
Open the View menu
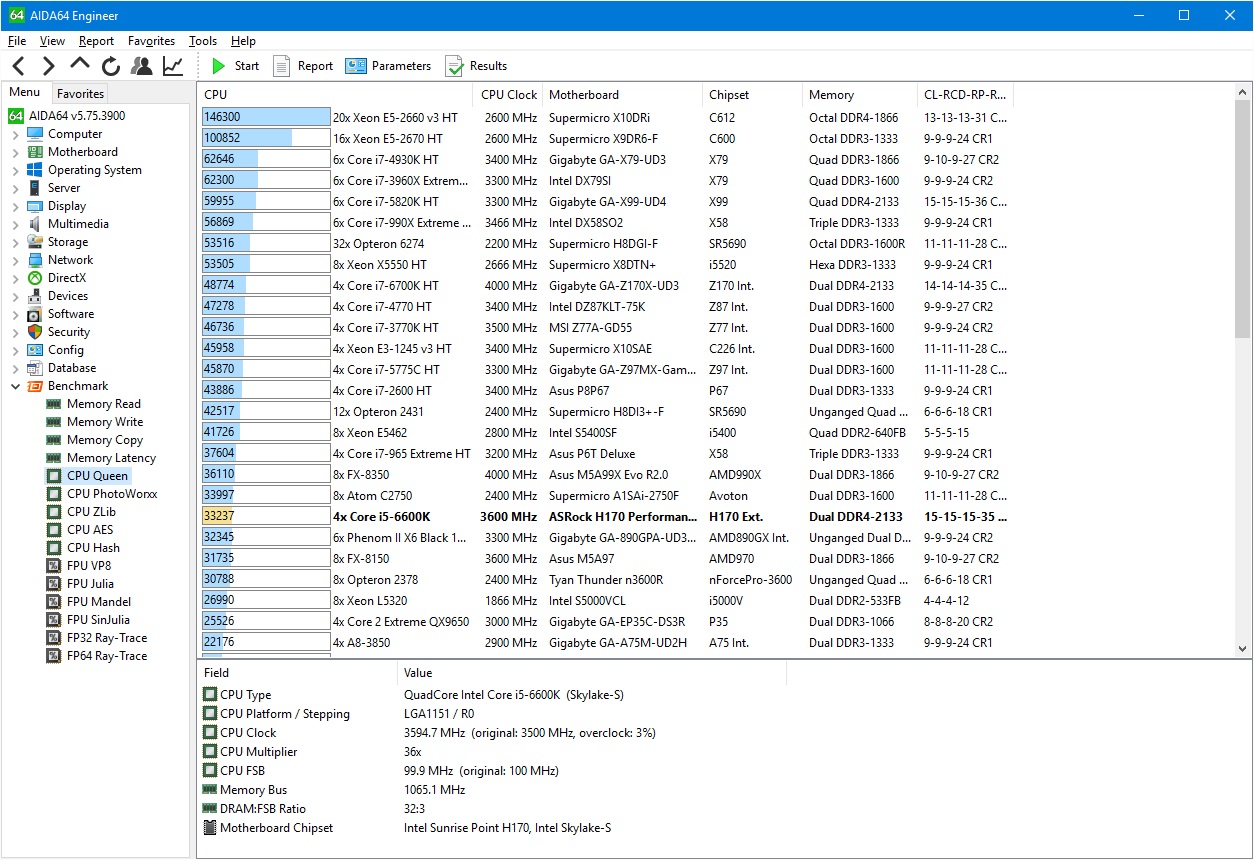(52, 41)
